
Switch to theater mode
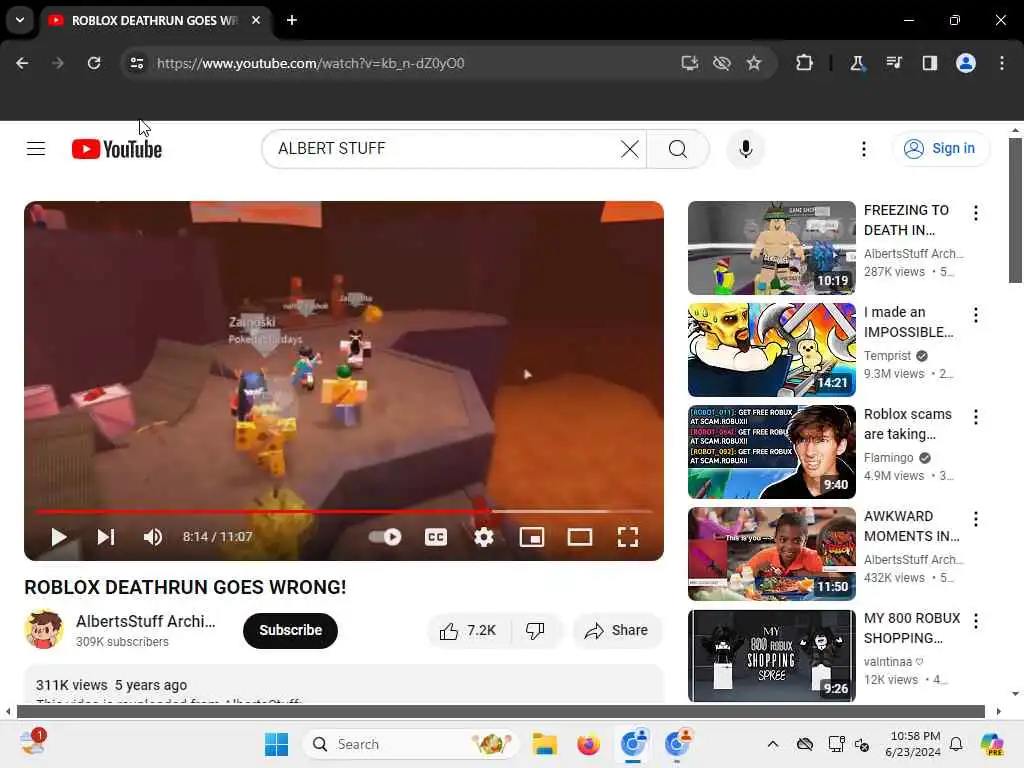[580, 537]
